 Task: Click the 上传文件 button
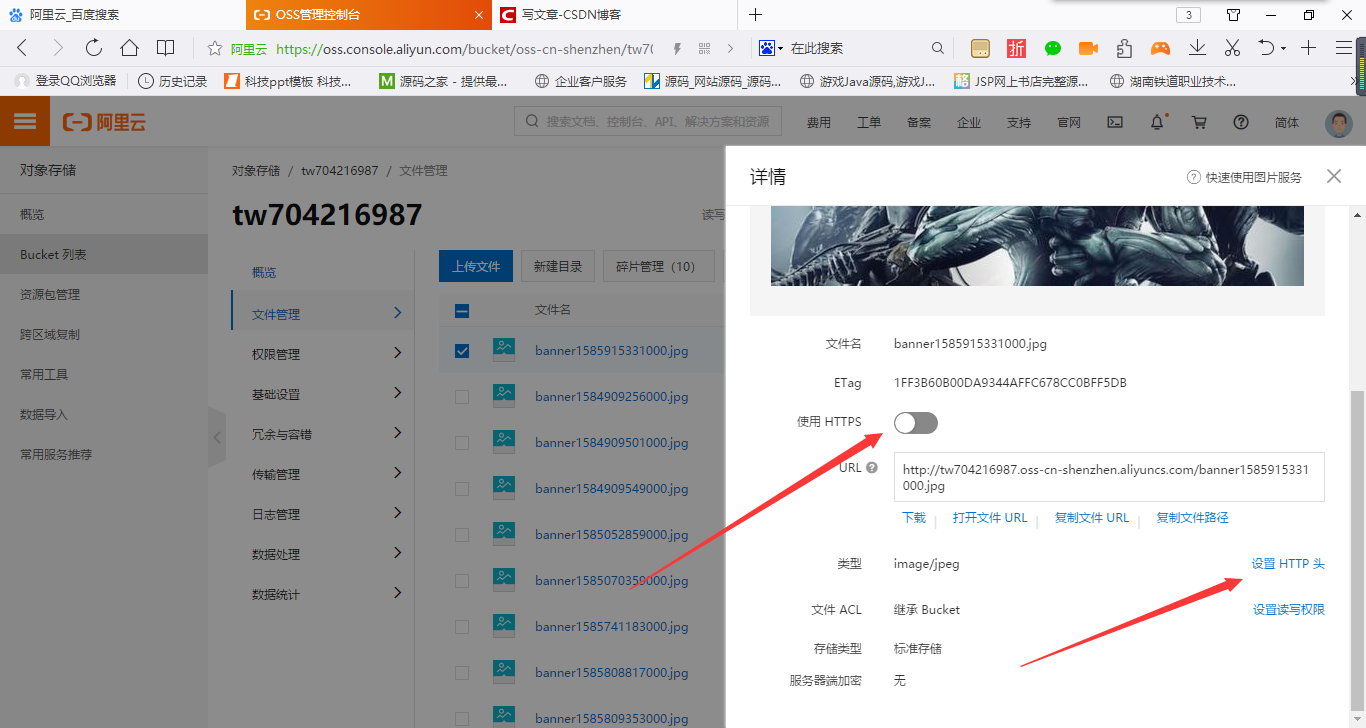(x=476, y=267)
